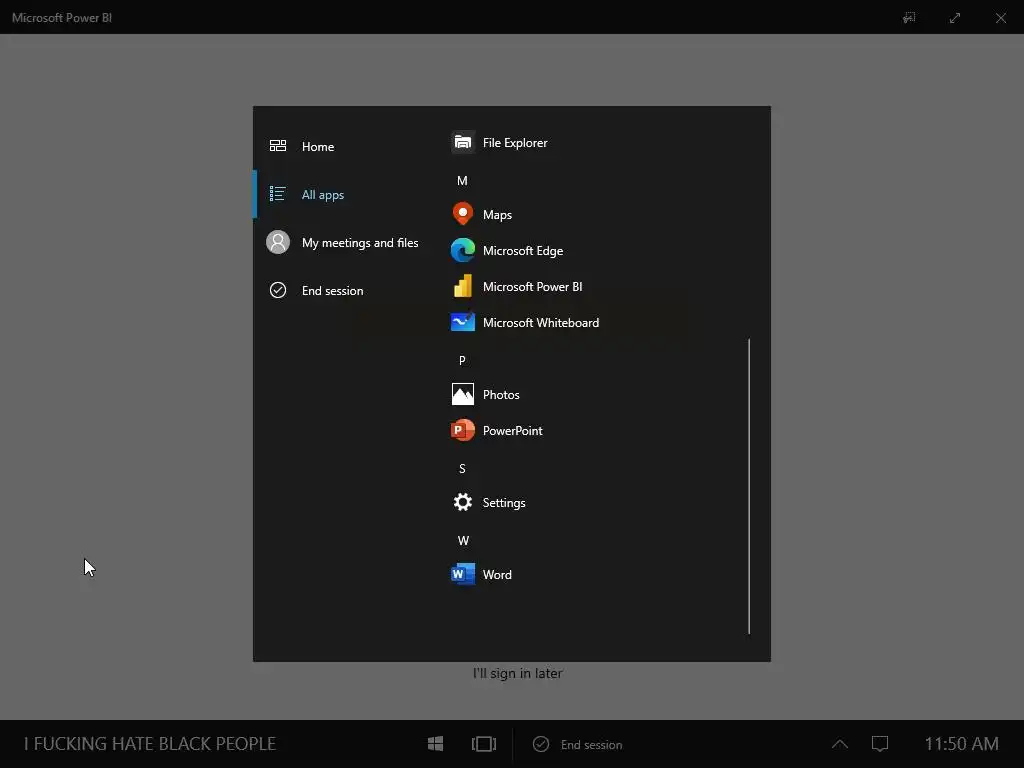Click the 11:50 AM clock
Screen dimensions: 1024x768
point(961,744)
